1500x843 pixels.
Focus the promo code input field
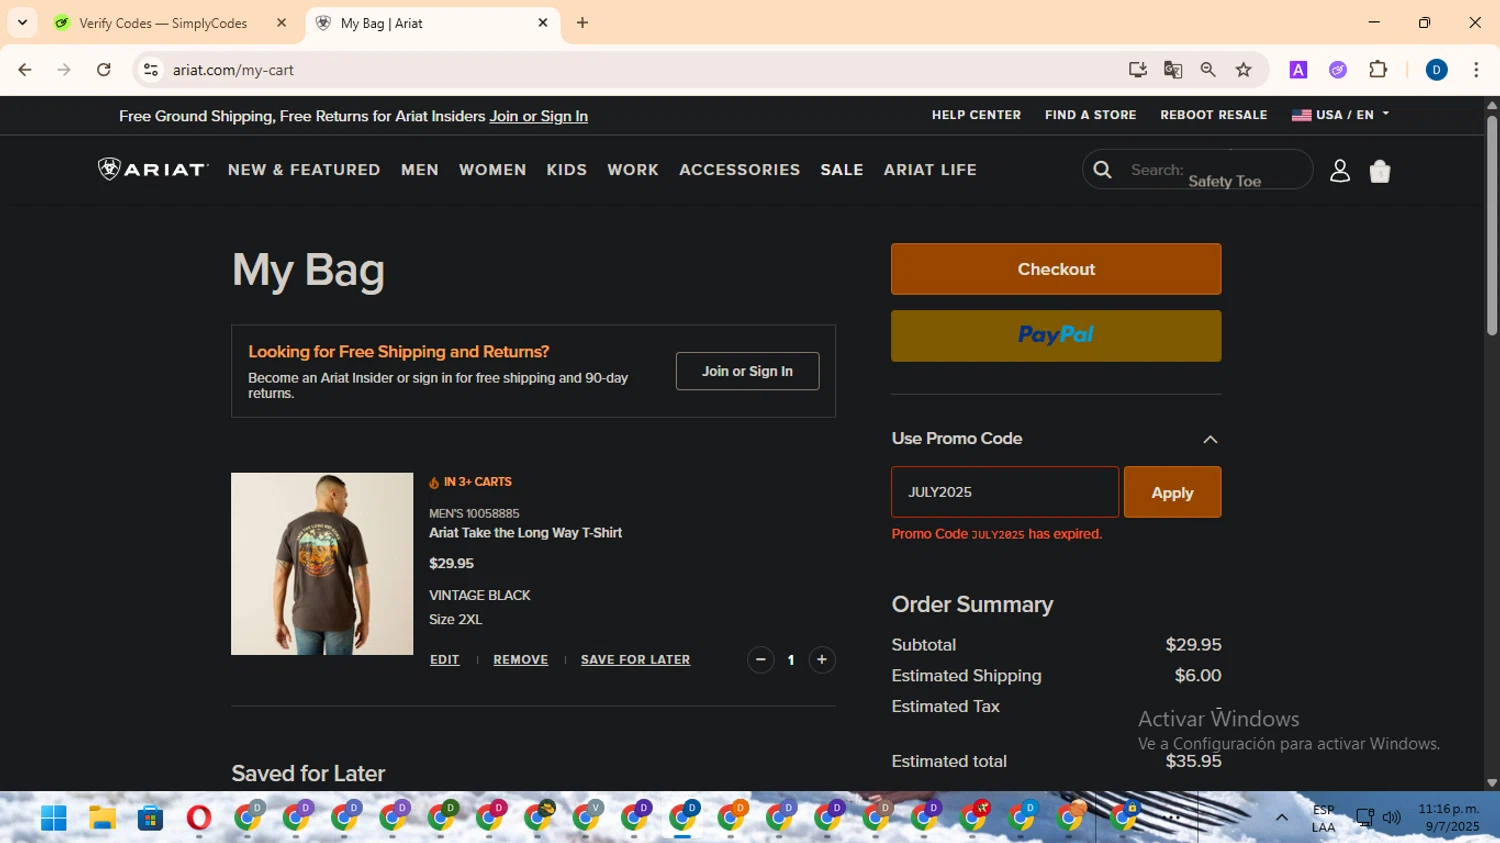(x=1005, y=492)
